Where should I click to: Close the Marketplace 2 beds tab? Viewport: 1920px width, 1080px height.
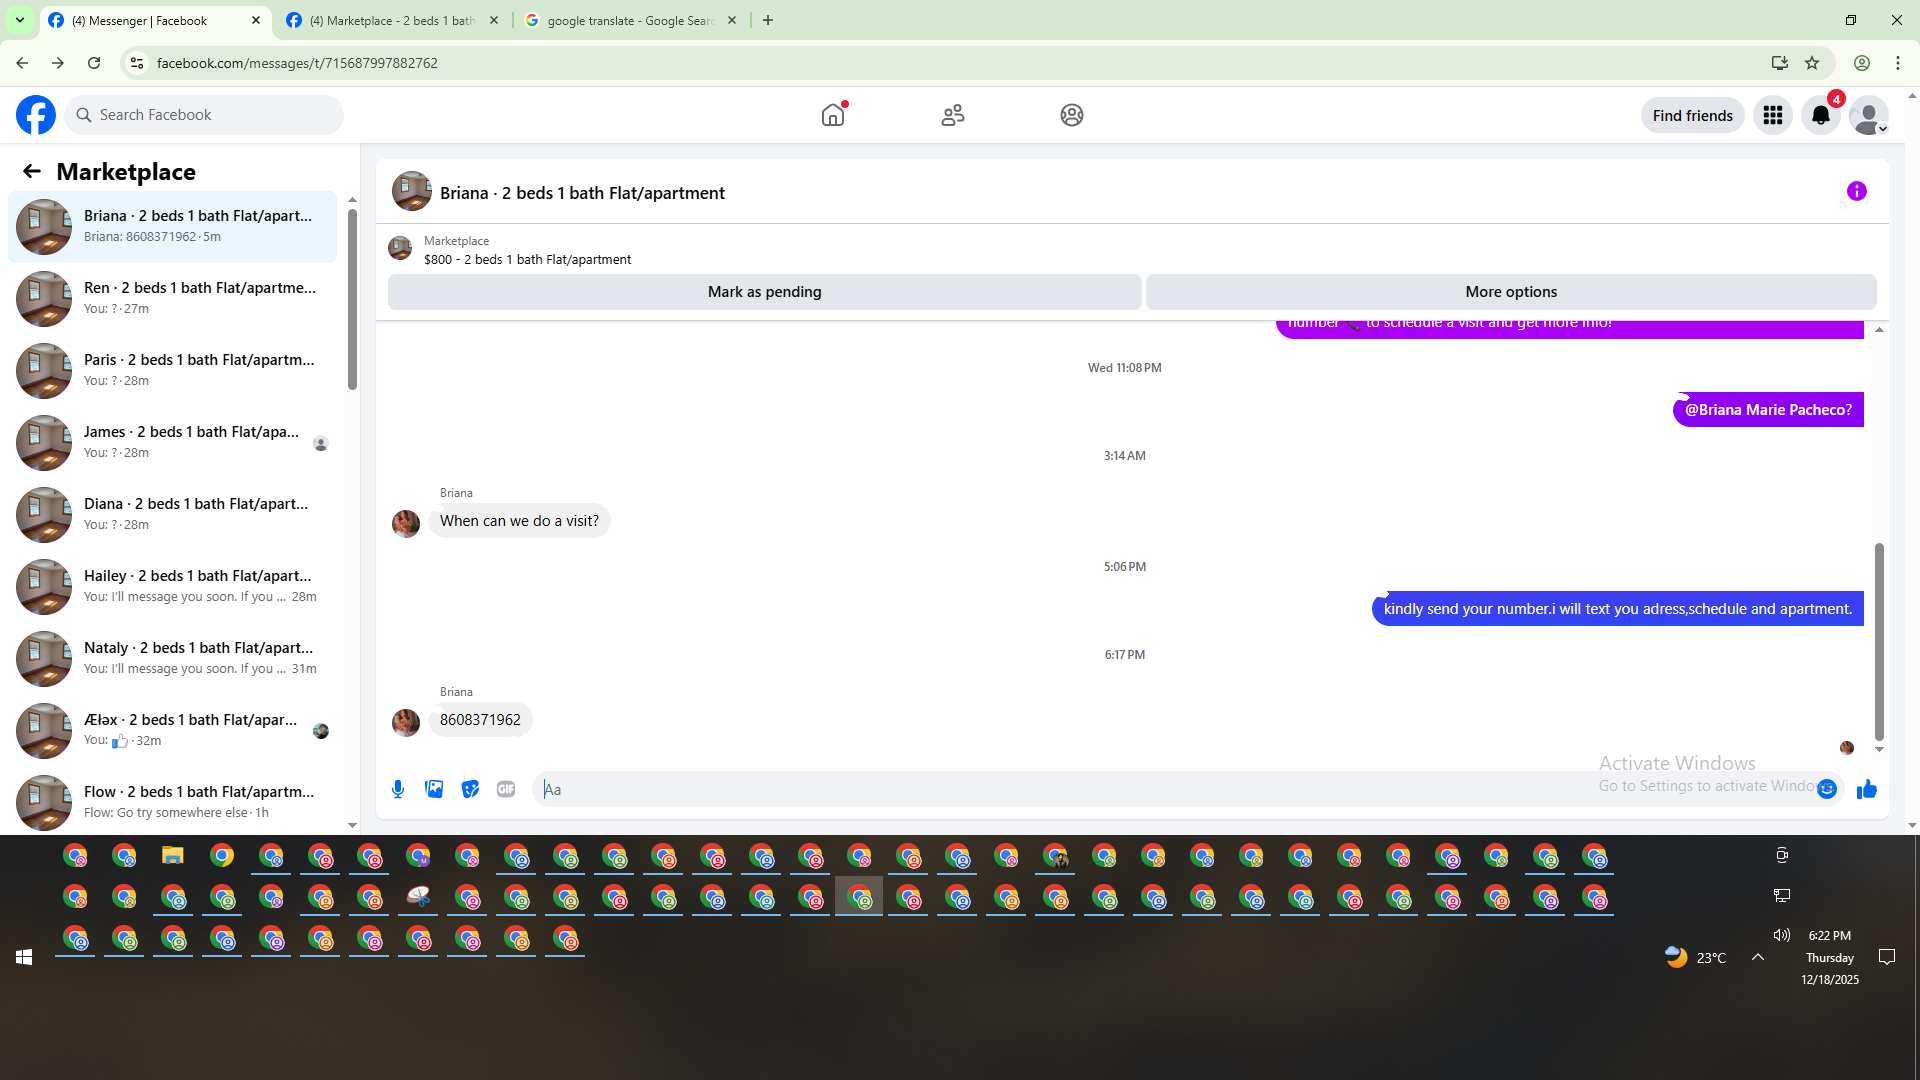[494, 20]
